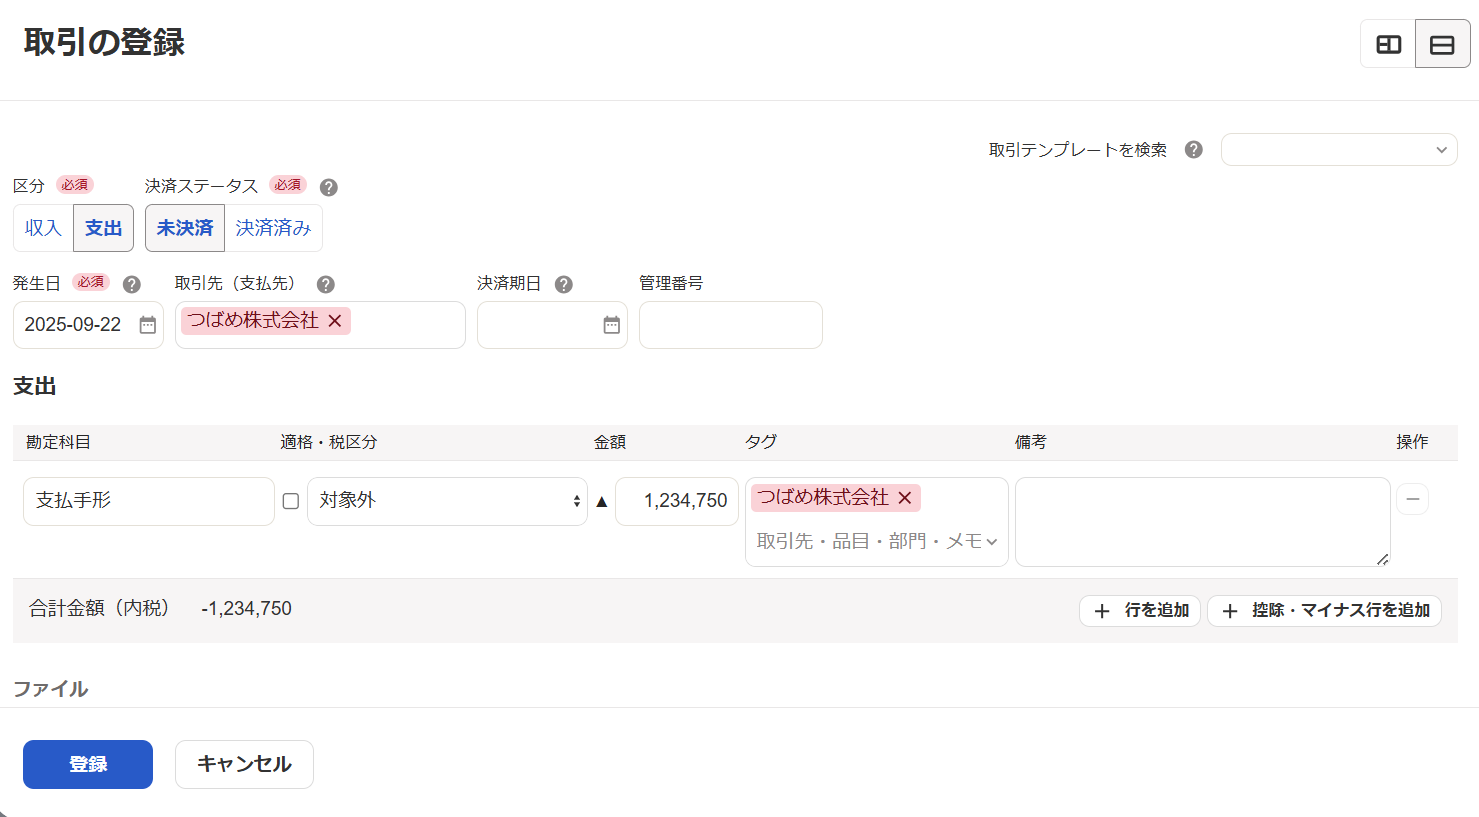Add a row with 行を追加

[x=1140, y=610]
